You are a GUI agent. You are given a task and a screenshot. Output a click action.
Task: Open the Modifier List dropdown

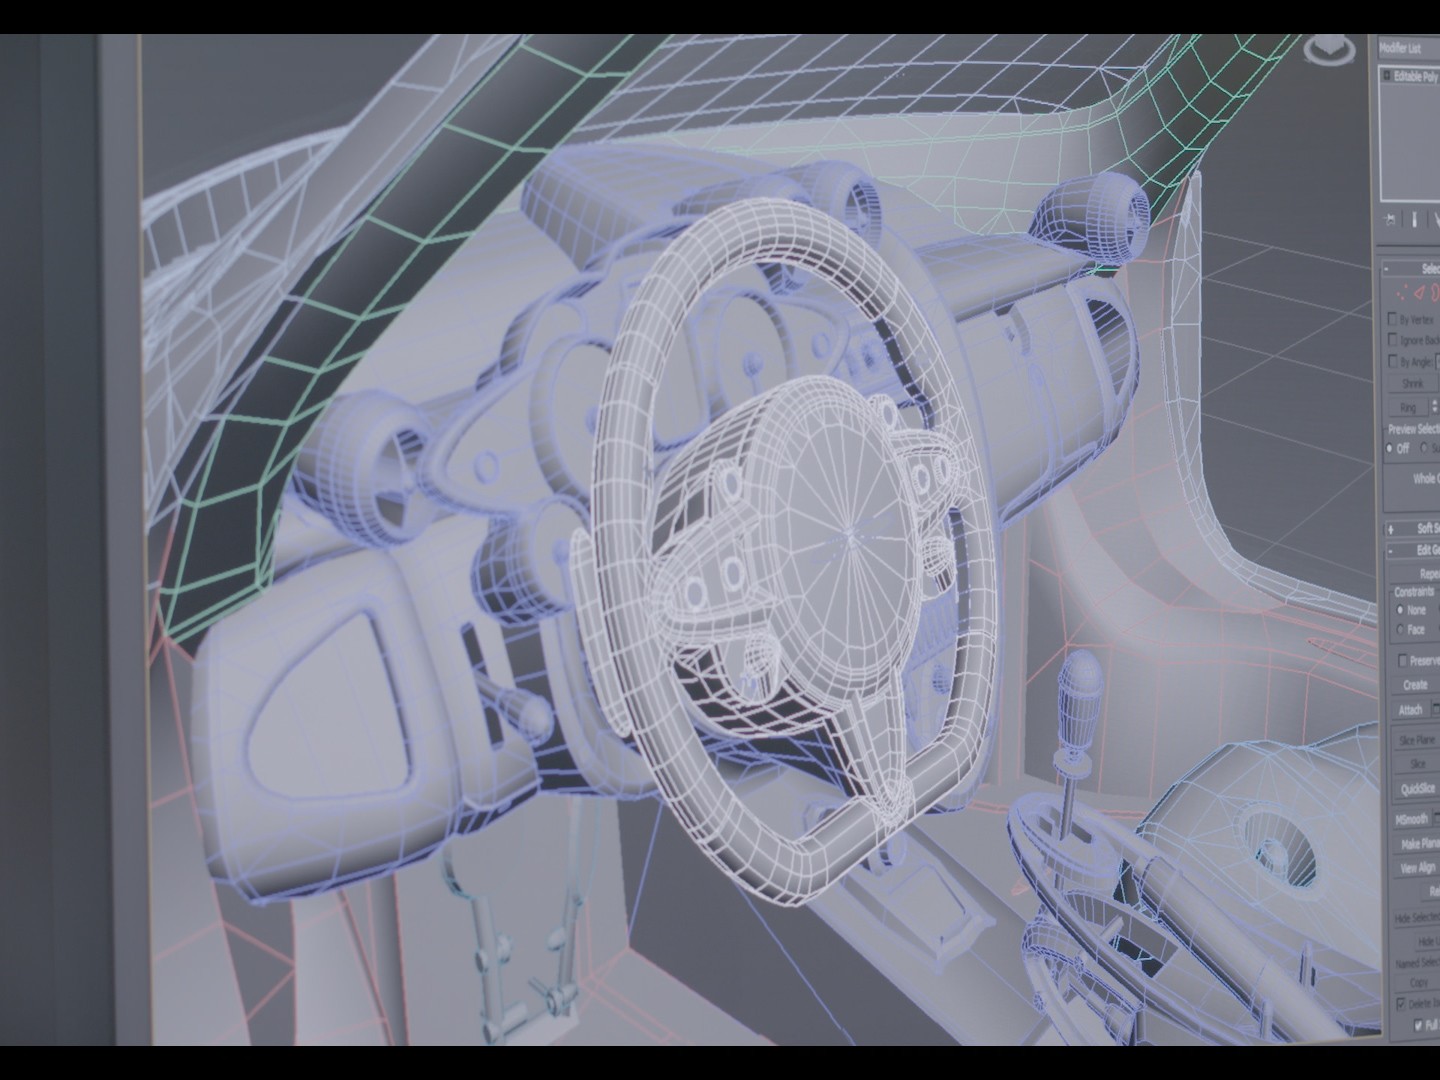[x=1409, y=48]
